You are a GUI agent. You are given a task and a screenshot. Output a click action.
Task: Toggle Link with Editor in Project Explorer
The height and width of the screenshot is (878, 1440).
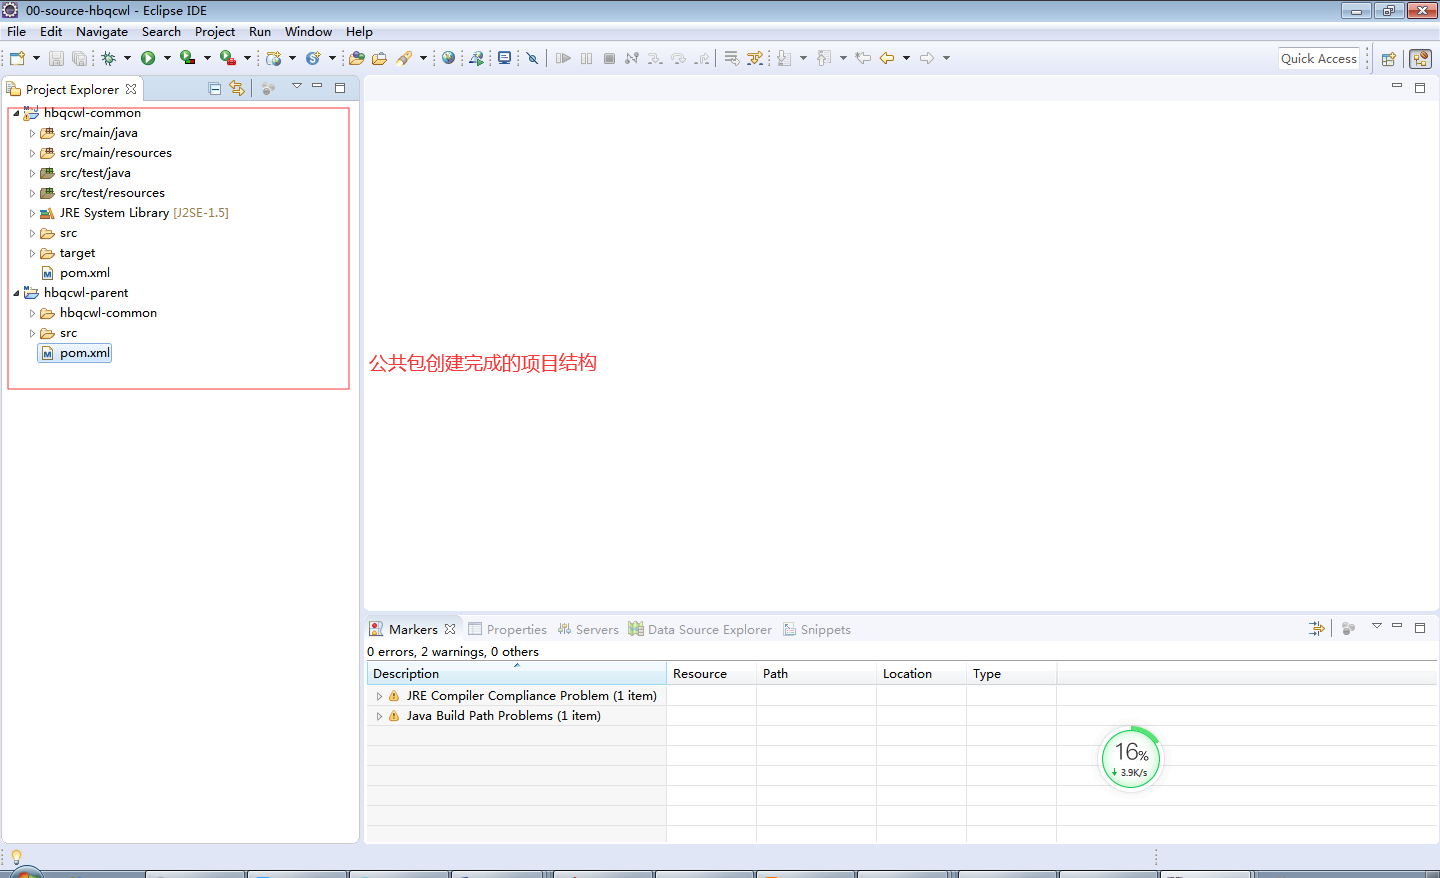click(x=236, y=88)
